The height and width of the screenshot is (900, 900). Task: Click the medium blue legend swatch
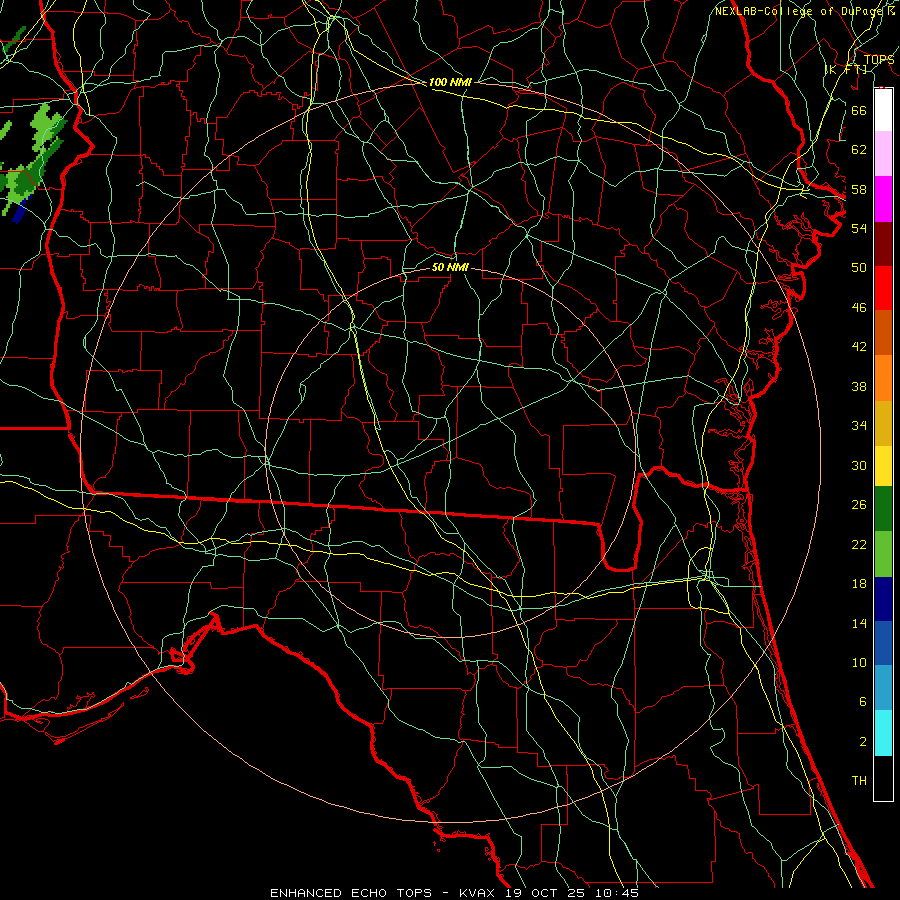point(883,643)
